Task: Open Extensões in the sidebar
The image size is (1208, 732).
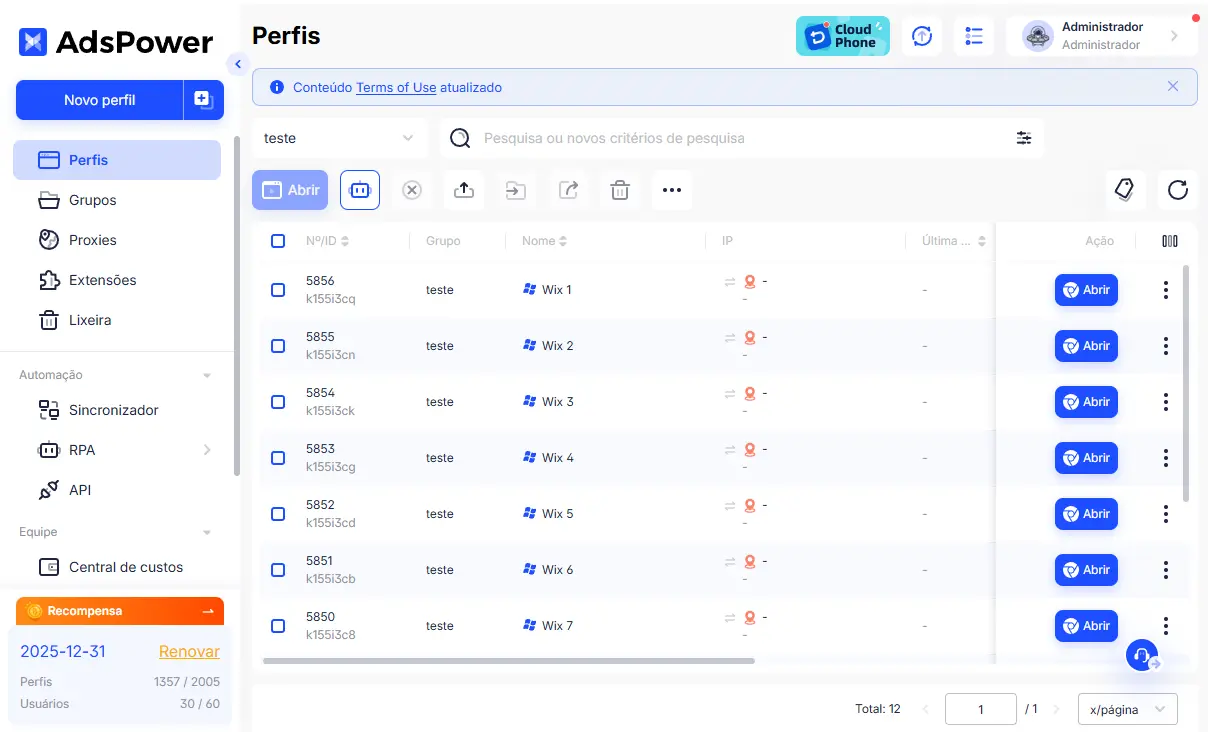Action: 102,280
